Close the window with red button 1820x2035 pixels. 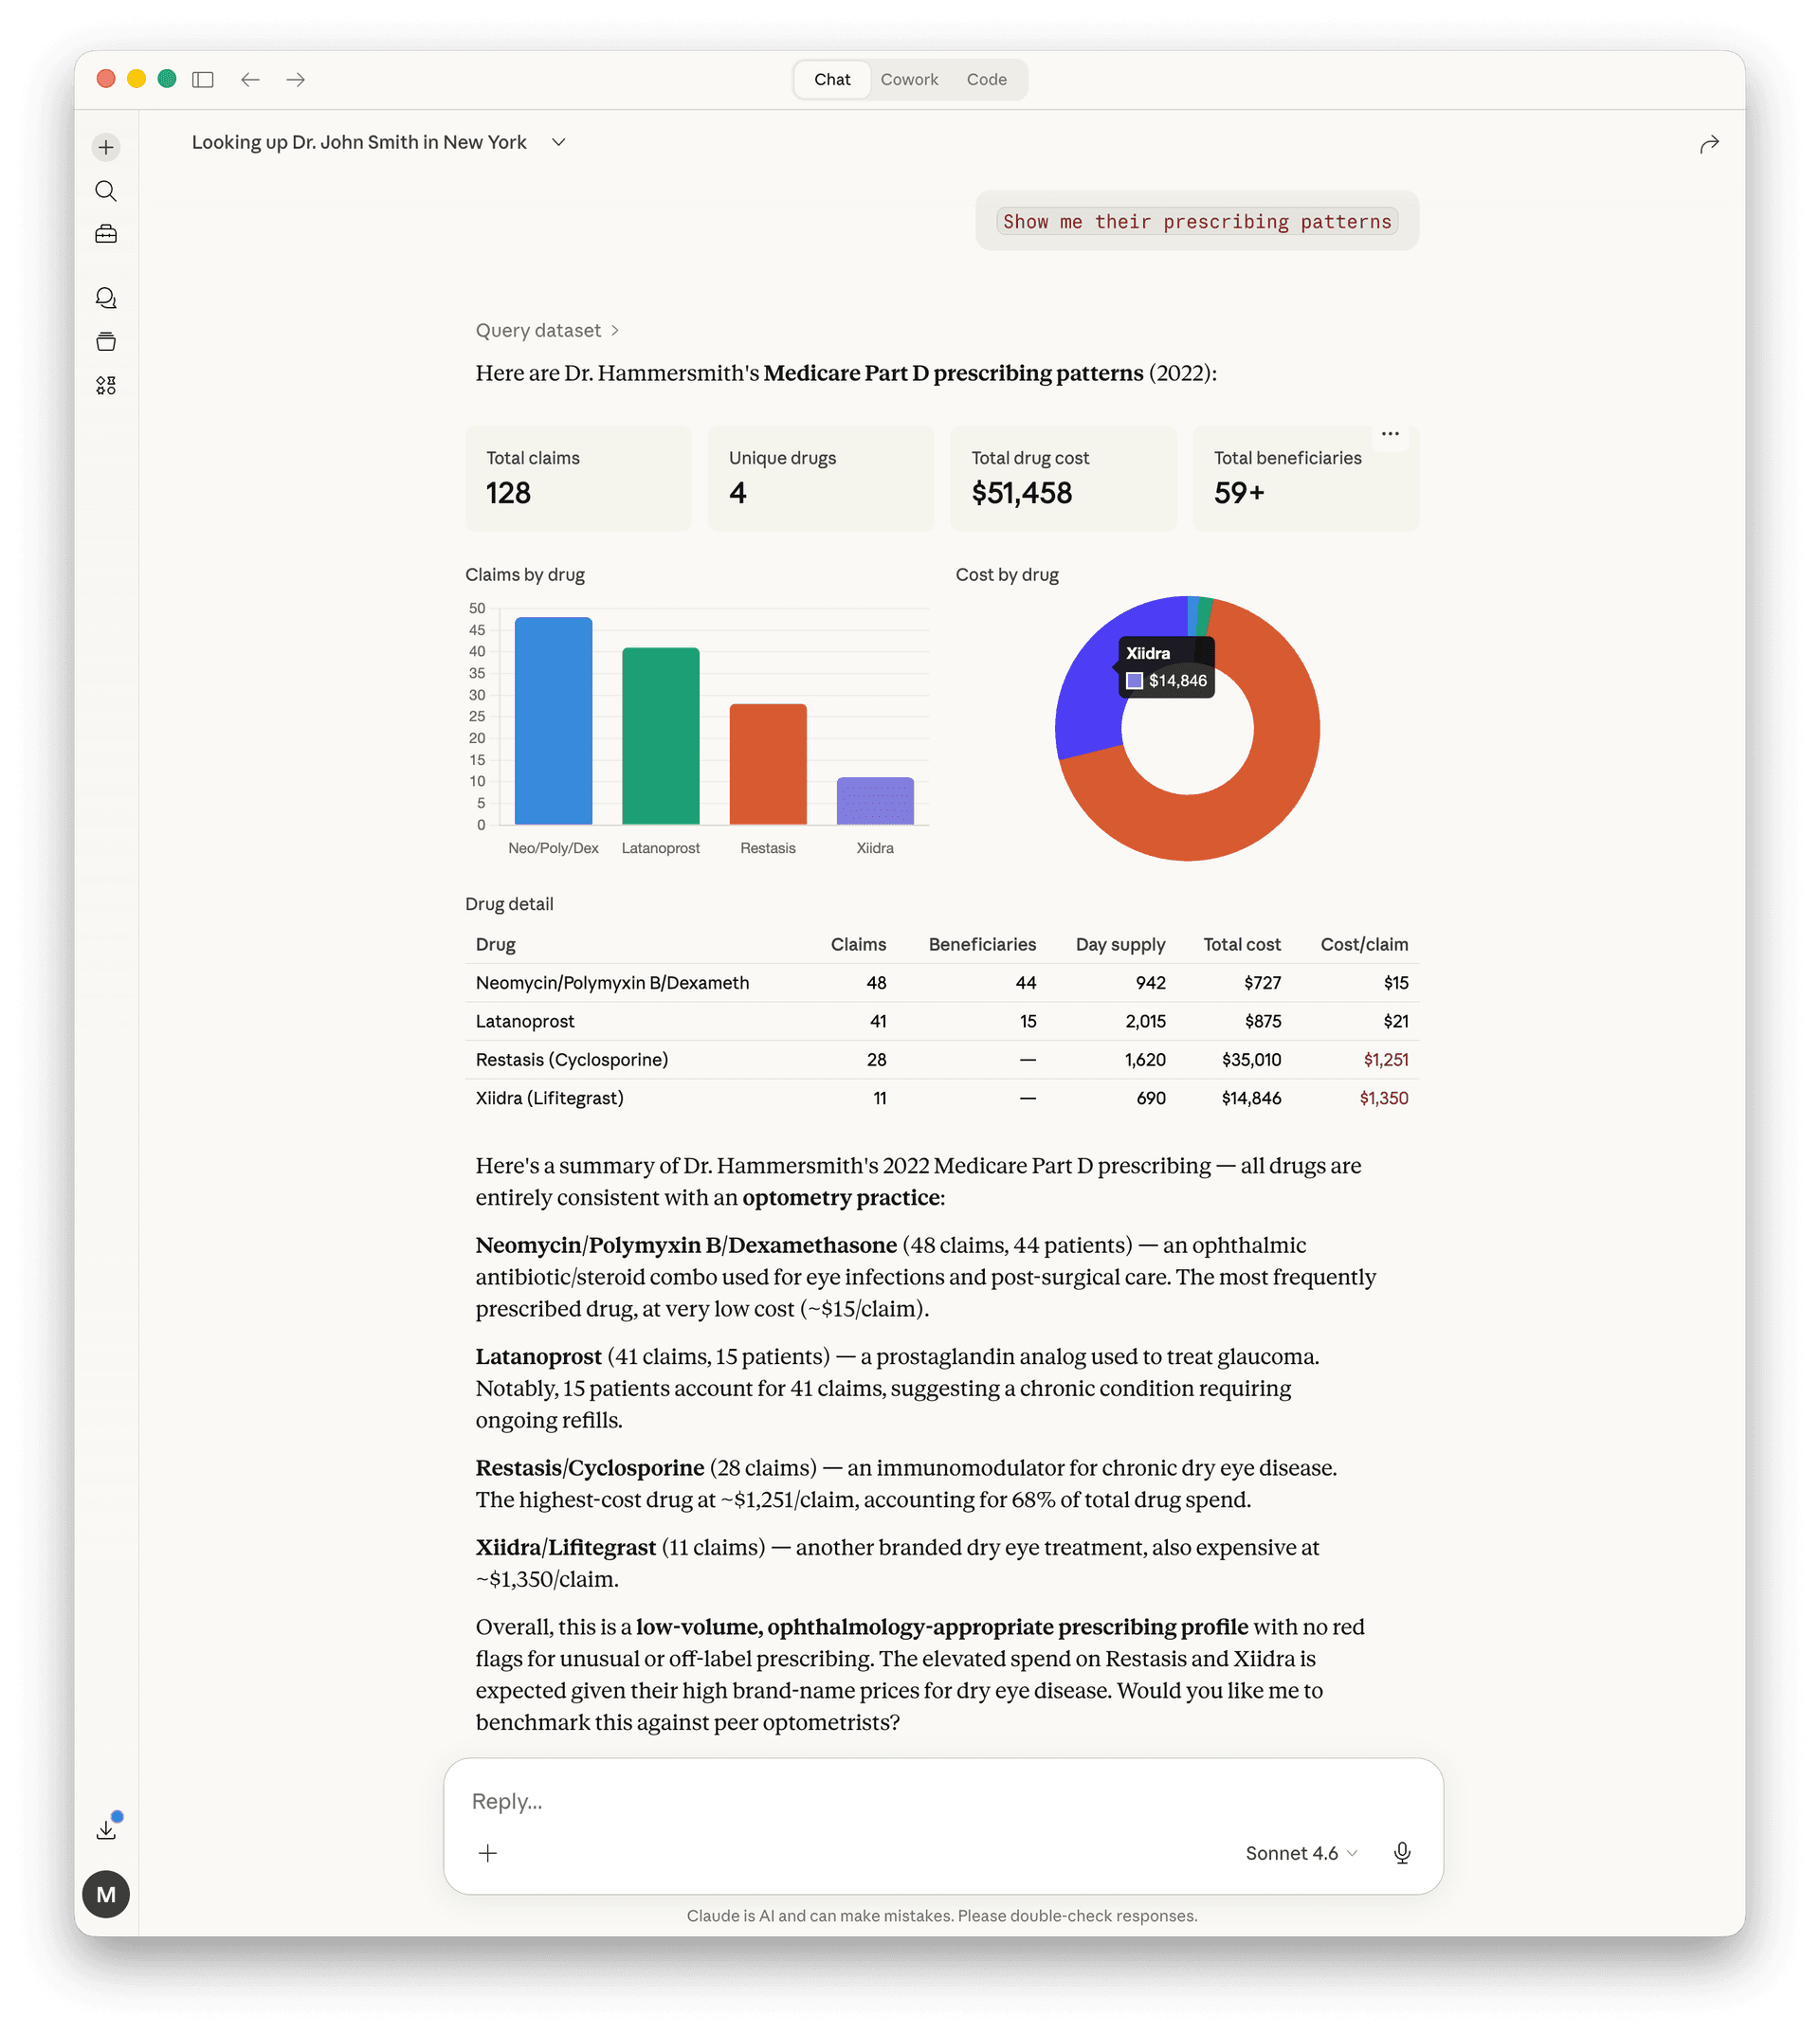106,79
